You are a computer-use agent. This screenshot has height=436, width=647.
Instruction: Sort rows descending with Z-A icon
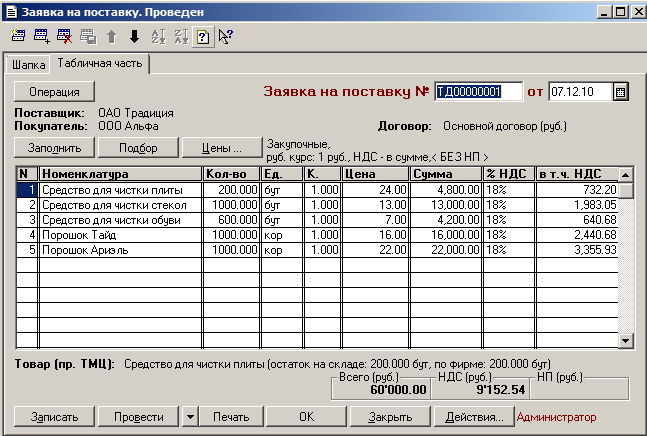click(181, 37)
